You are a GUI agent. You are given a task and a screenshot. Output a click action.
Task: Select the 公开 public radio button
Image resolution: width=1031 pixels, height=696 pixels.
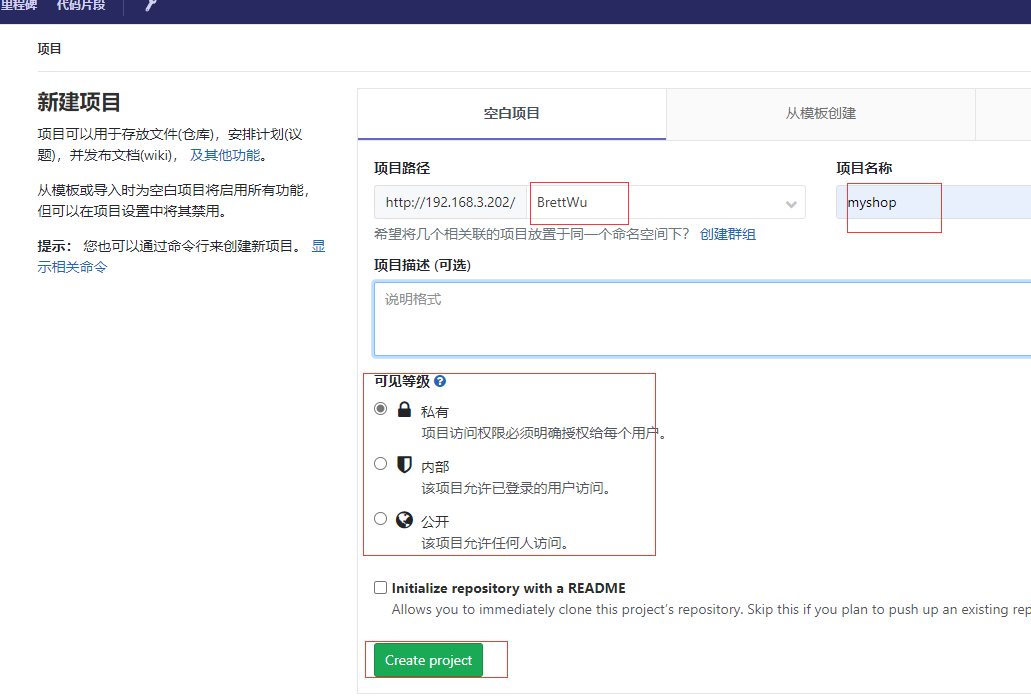tap(380, 519)
